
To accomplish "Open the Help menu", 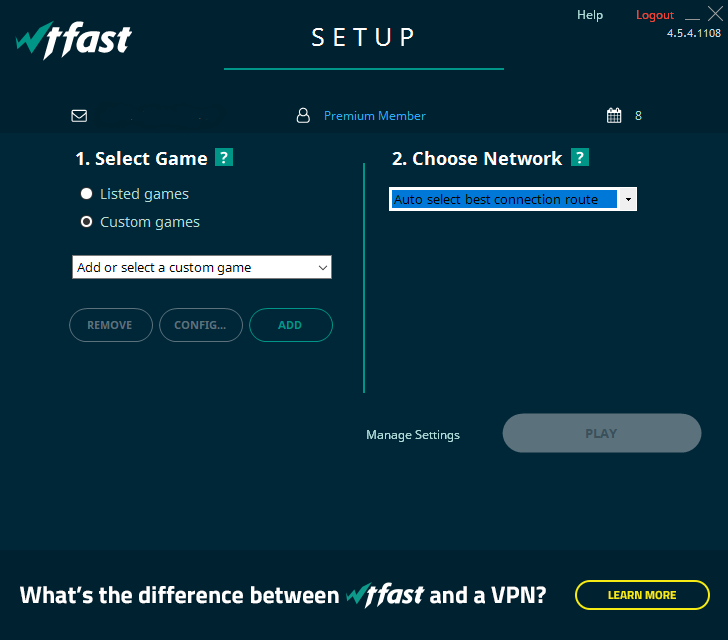I will tap(590, 15).
